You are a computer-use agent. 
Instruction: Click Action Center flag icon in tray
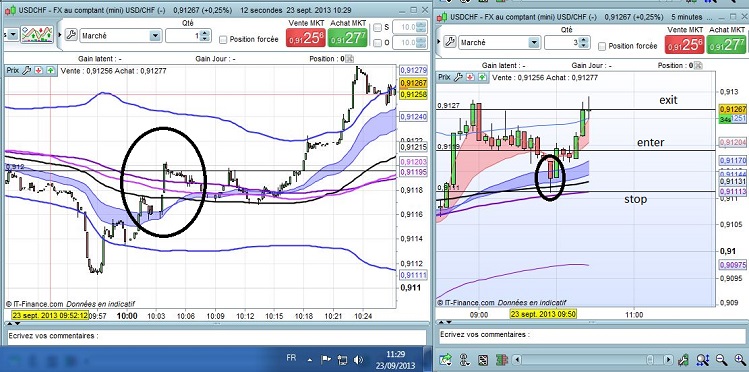point(326,359)
